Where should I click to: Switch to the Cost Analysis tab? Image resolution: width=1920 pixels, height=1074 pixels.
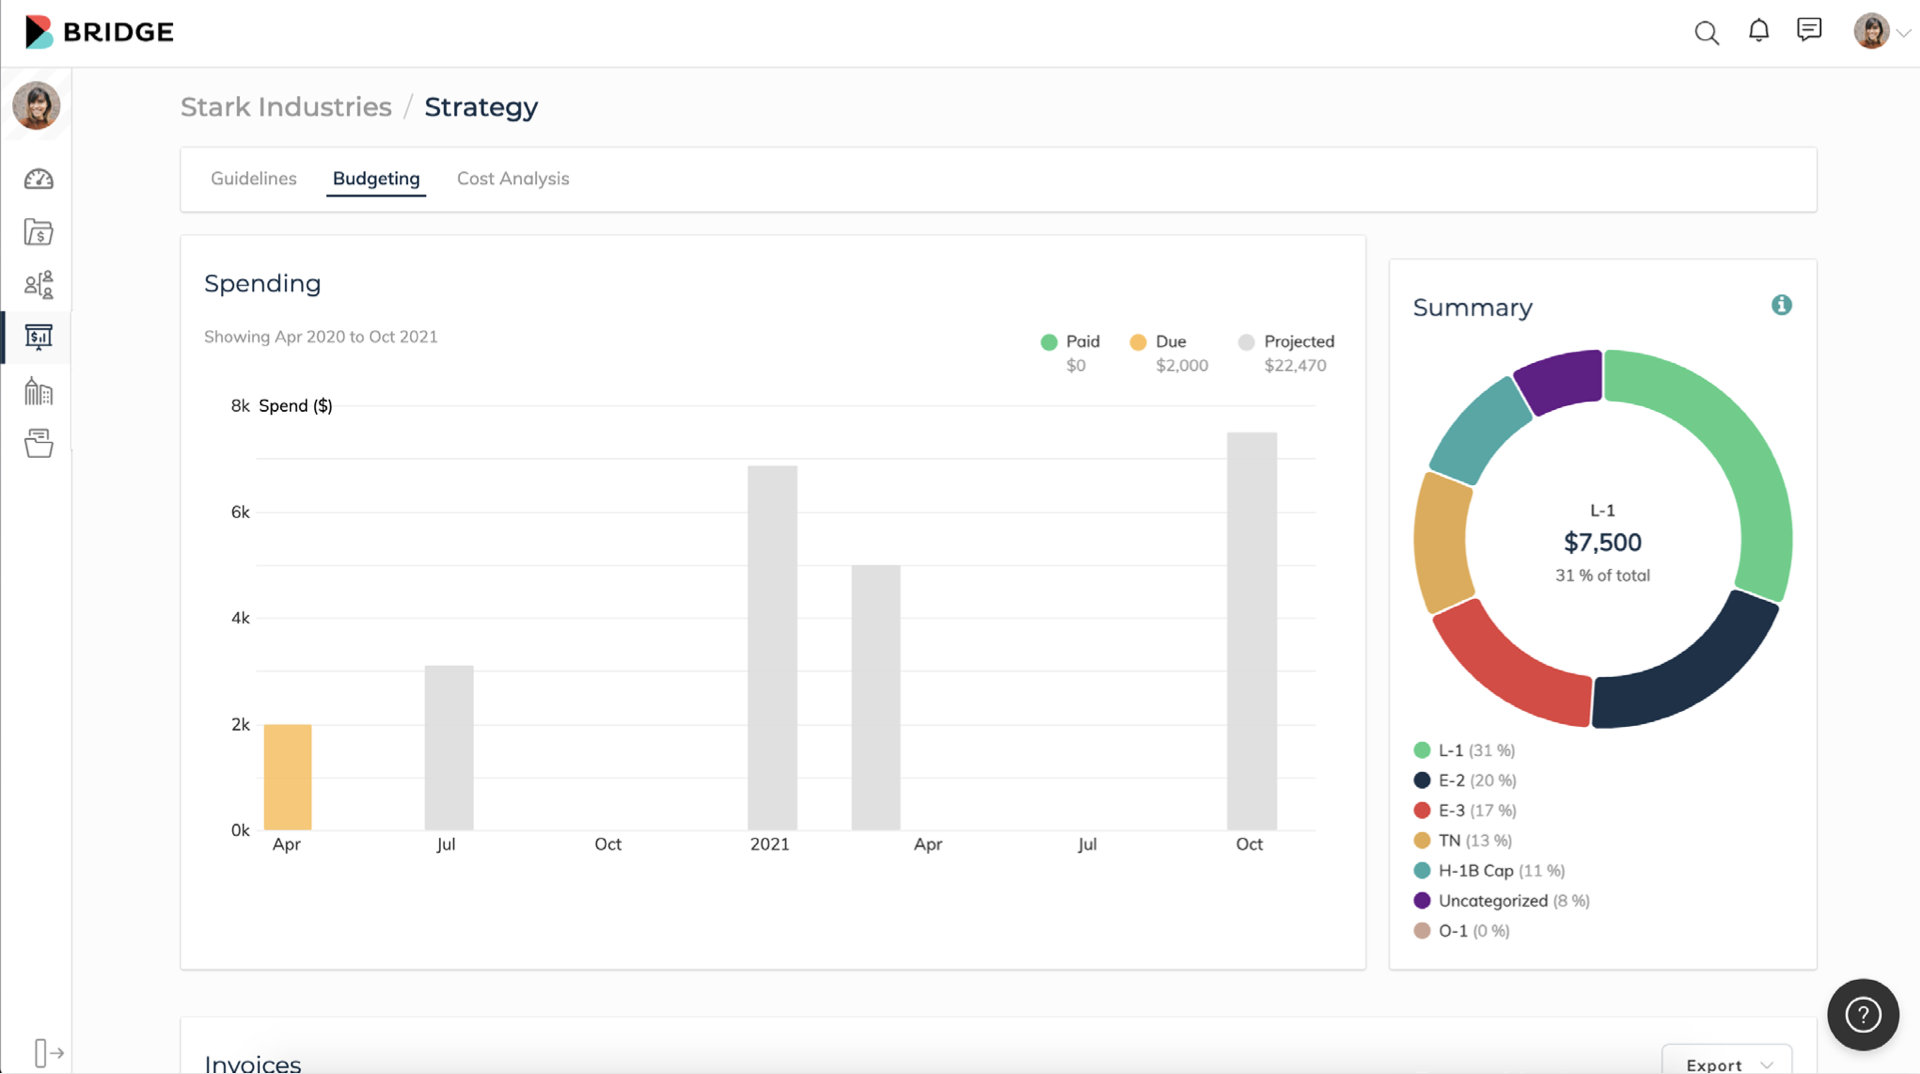click(513, 178)
